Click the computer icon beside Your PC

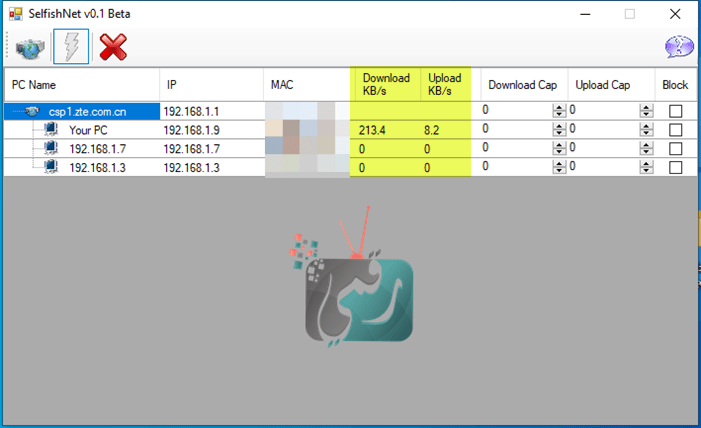click(51, 130)
